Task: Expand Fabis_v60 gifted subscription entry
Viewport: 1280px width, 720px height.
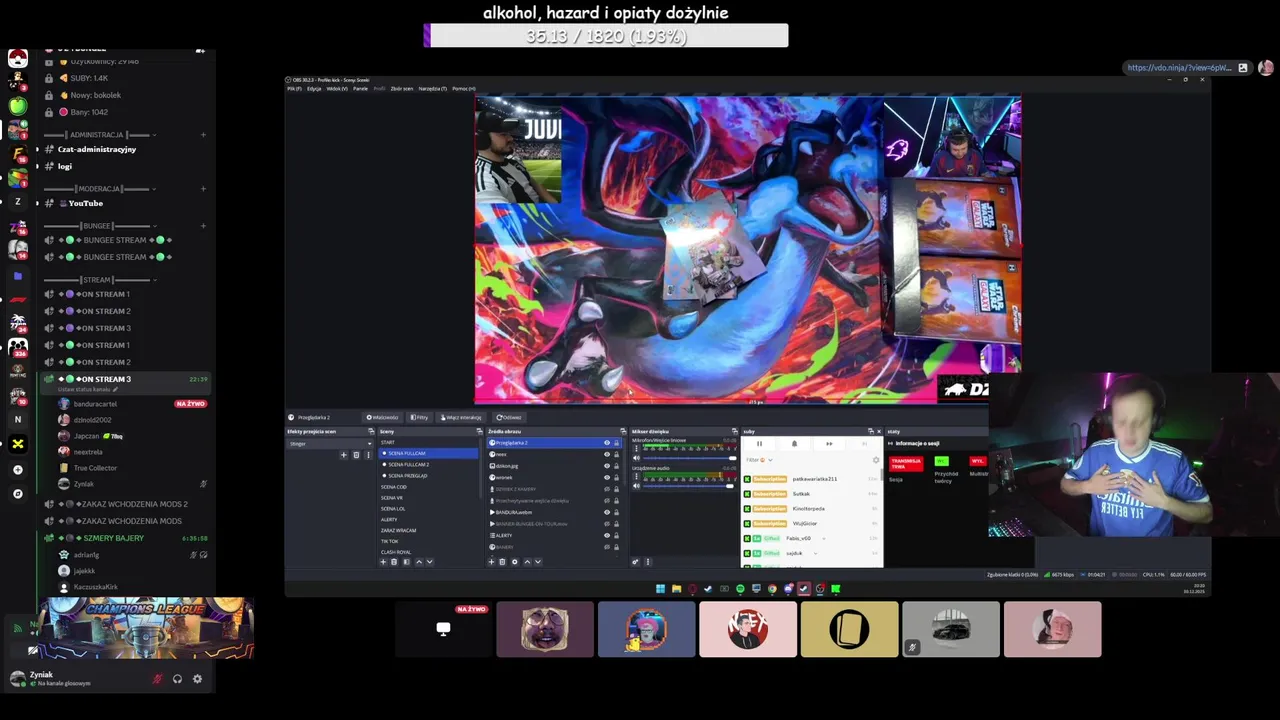Action: (824, 539)
